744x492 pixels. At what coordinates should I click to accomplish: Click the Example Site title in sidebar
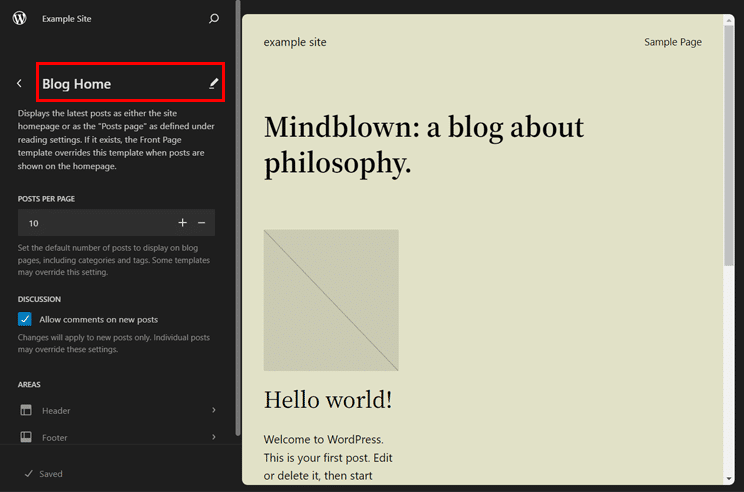click(x=66, y=19)
